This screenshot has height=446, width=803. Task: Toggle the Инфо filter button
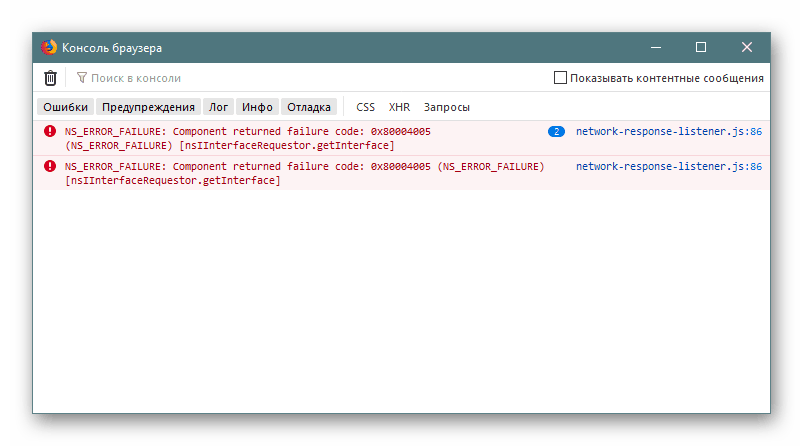point(257,107)
